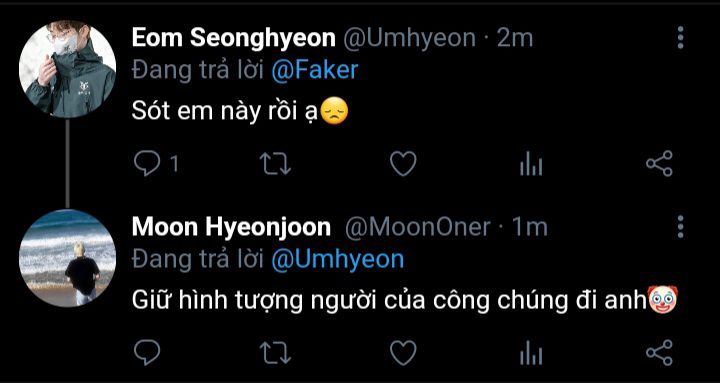Retweet Moon Hyeonjoon's tweet

click(275, 353)
